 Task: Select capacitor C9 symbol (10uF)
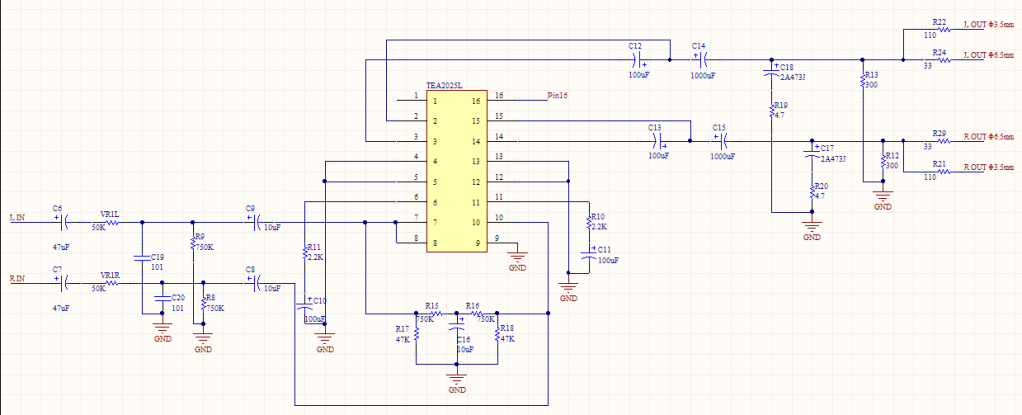pyautogui.click(x=251, y=222)
